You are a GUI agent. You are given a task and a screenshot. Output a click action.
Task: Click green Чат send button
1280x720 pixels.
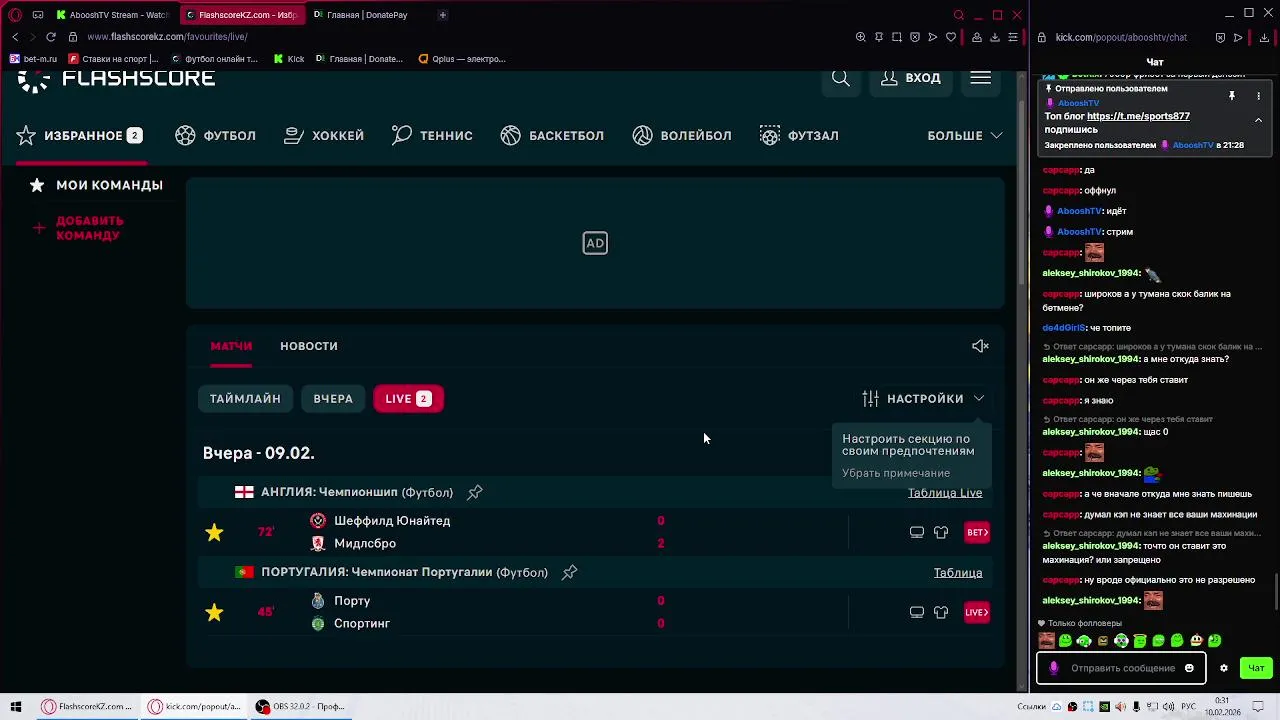pos(1256,668)
